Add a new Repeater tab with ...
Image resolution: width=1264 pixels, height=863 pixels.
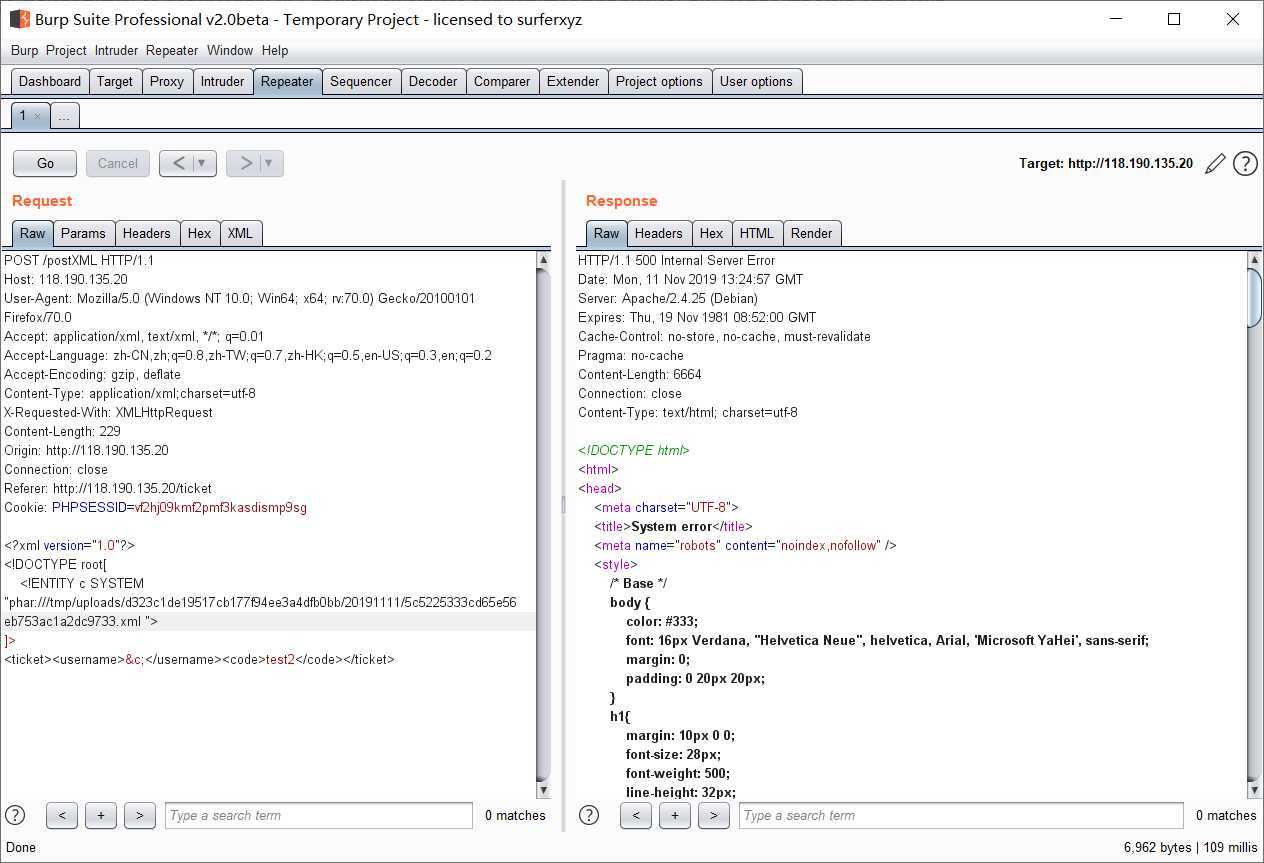point(64,117)
